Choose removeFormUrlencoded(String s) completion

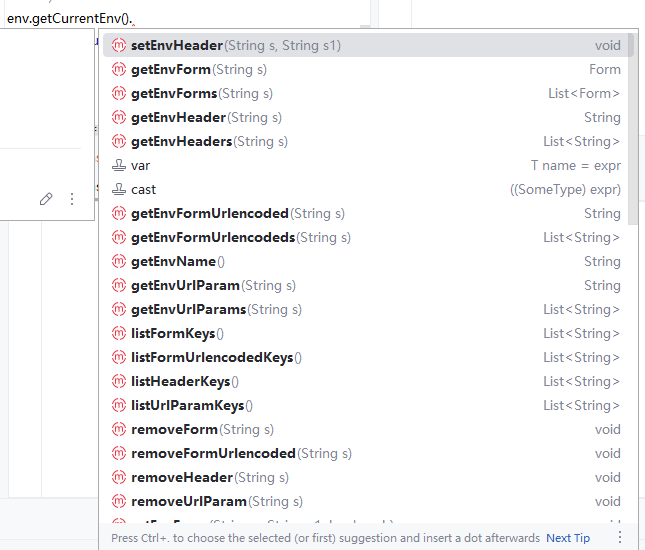[x=240, y=454]
